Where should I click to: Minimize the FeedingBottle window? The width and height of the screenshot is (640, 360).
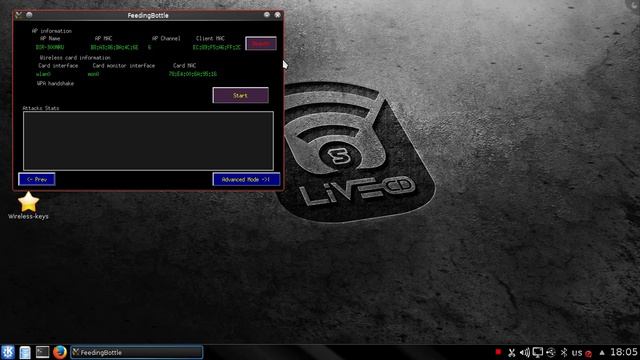(x=267, y=15)
